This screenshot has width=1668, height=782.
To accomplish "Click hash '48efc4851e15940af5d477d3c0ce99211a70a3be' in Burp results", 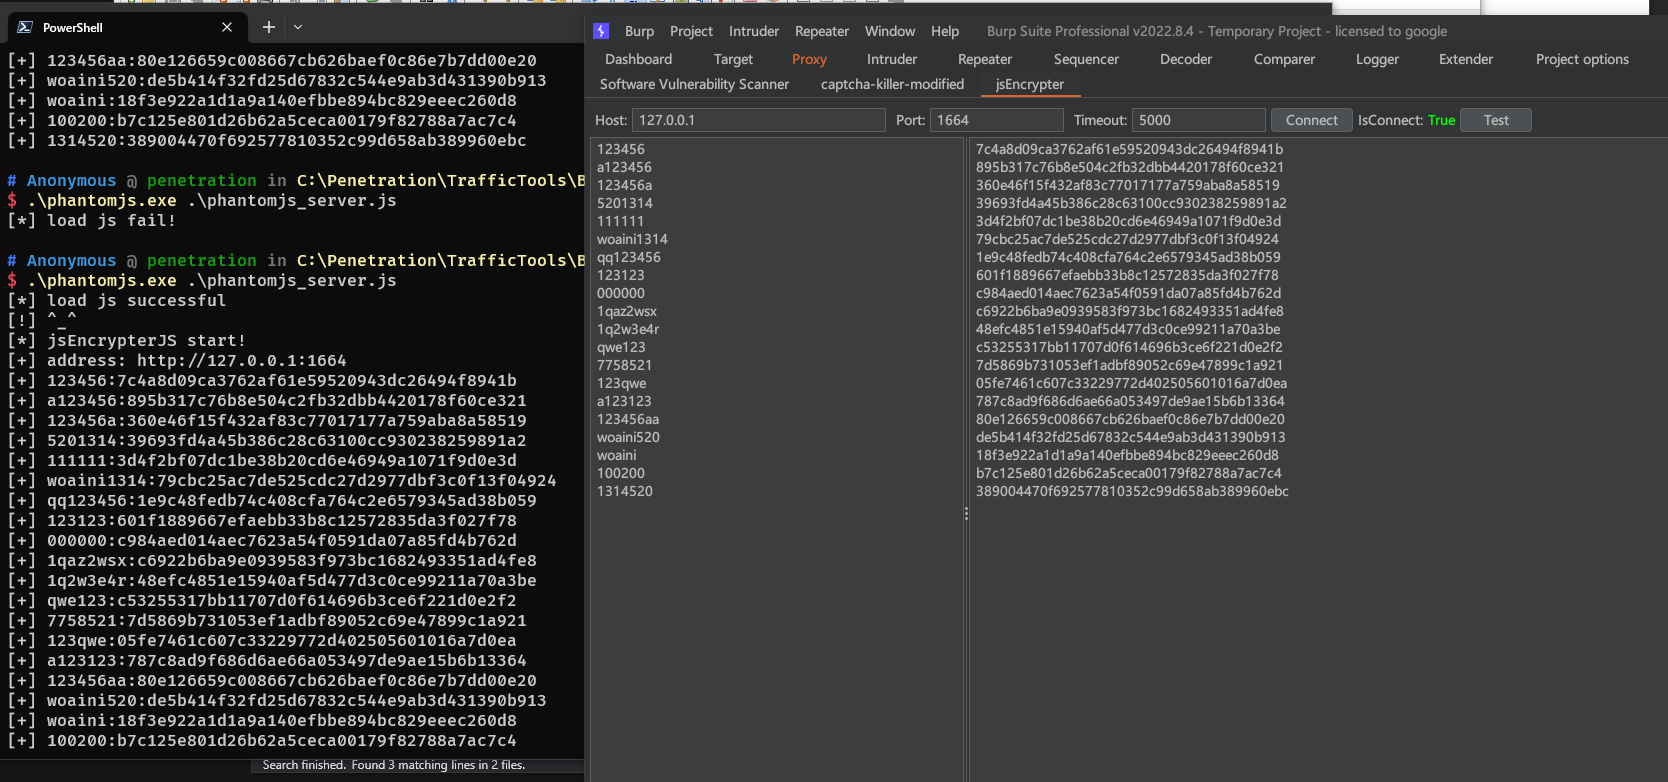I will [1128, 329].
